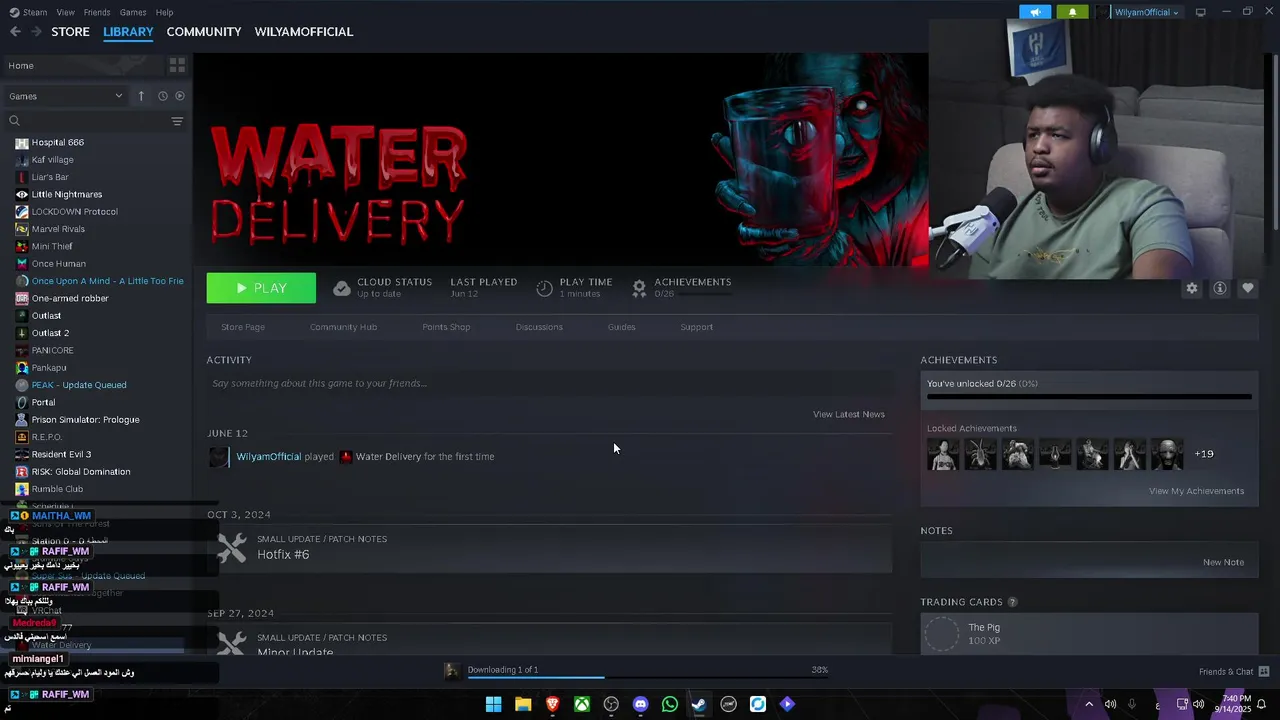Click the achievements progress bar

pos(1089,397)
